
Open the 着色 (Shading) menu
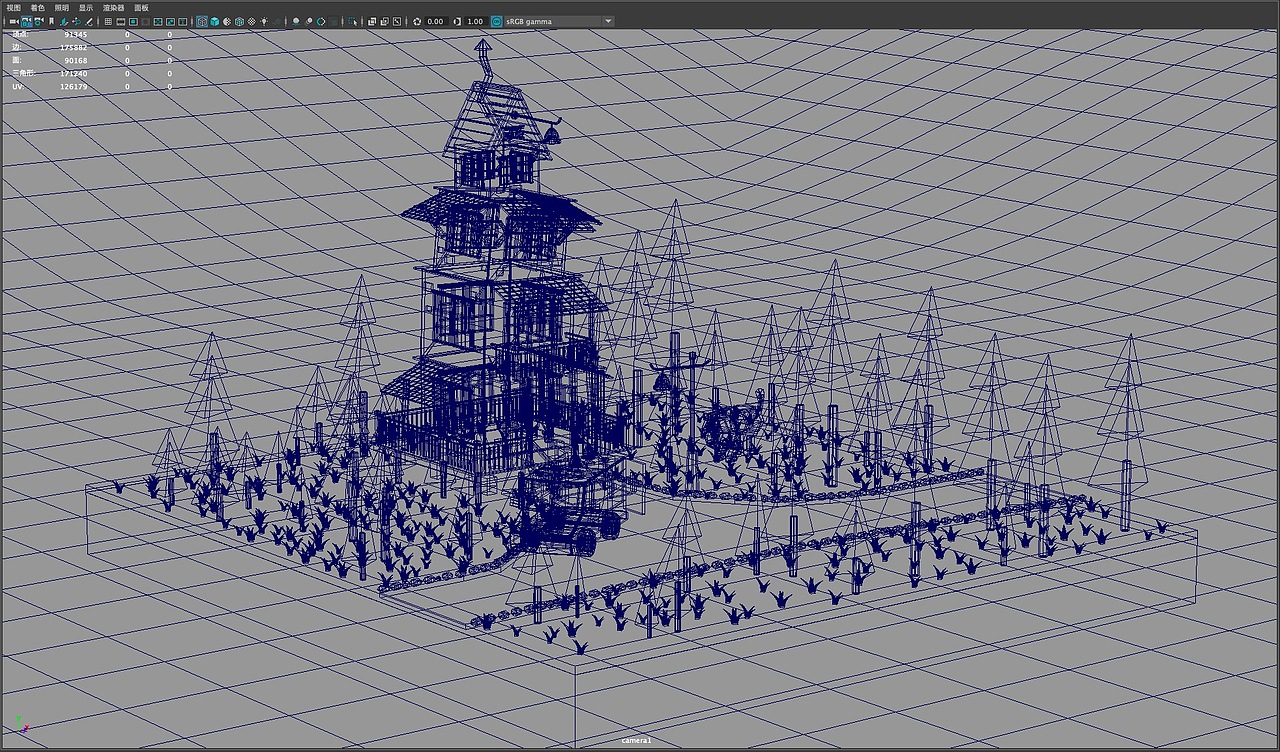[x=38, y=7]
